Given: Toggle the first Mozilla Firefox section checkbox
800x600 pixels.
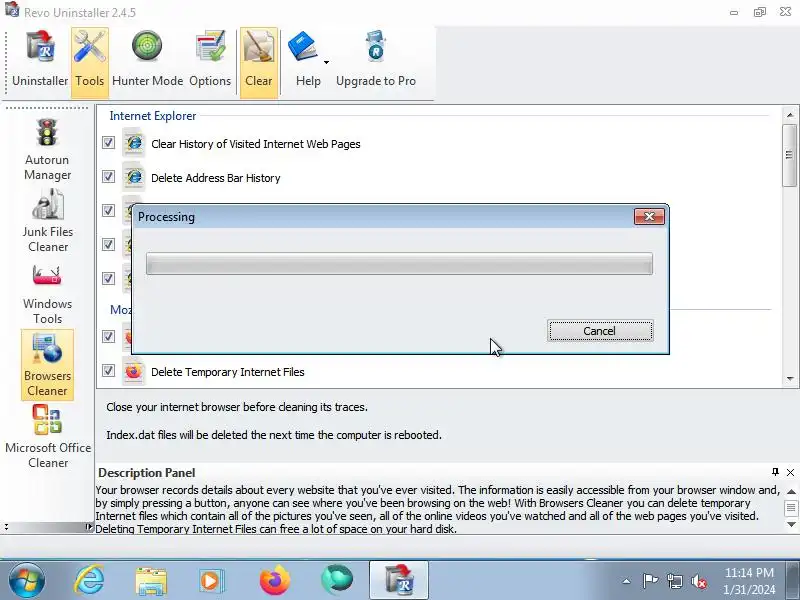Looking at the screenshot, I should pos(108,336).
